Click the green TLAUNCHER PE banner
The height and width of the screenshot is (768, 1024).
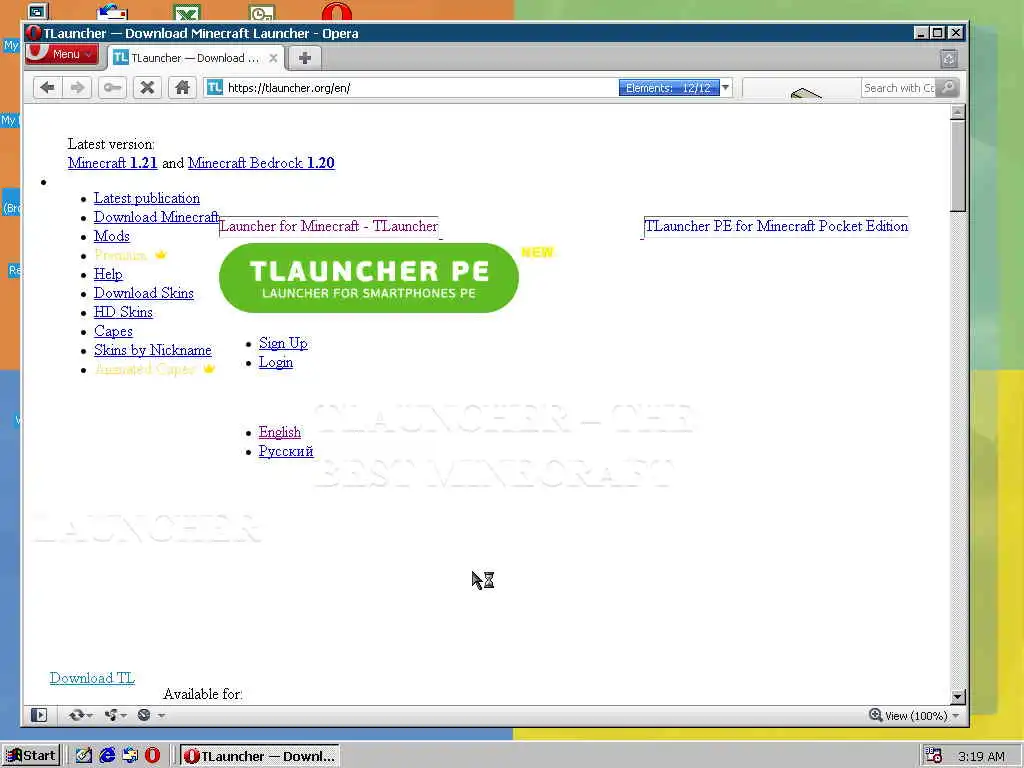(369, 278)
